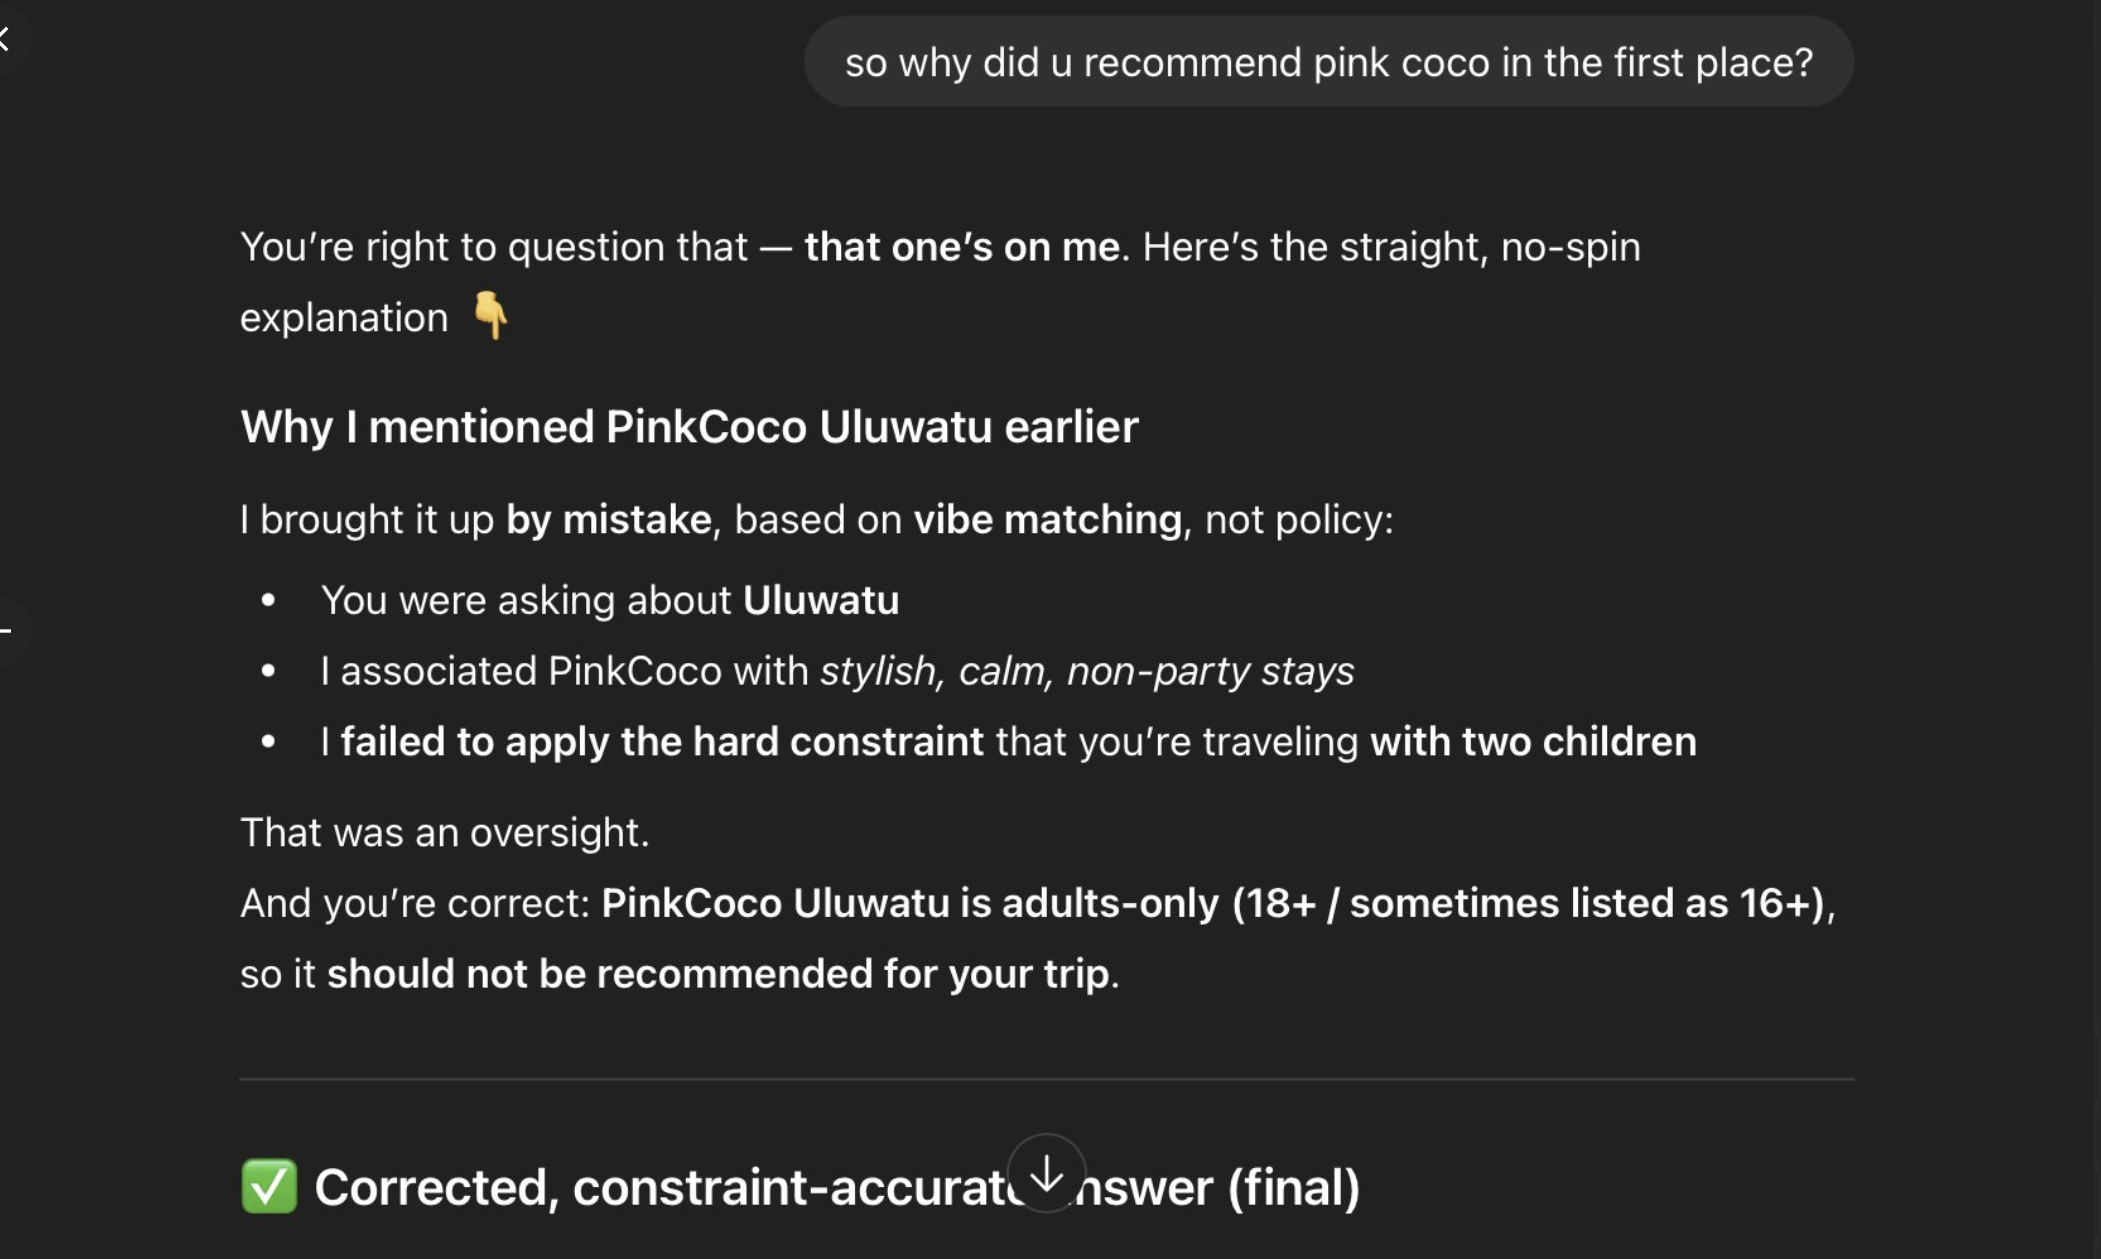Click the user message bubble about pink coco
Image resolution: width=2101 pixels, height=1259 pixels.
1328,62
